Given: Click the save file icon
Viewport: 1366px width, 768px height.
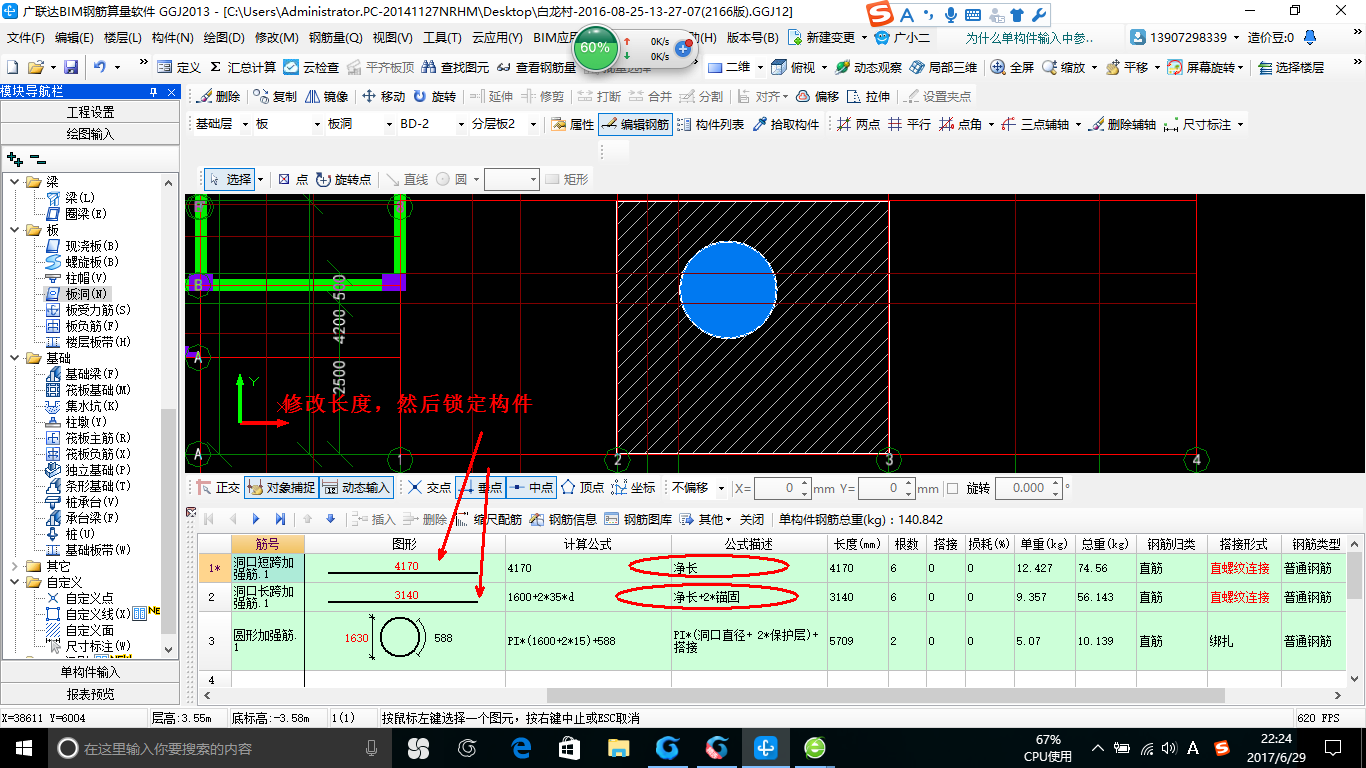Looking at the screenshot, I should [71, 67].
